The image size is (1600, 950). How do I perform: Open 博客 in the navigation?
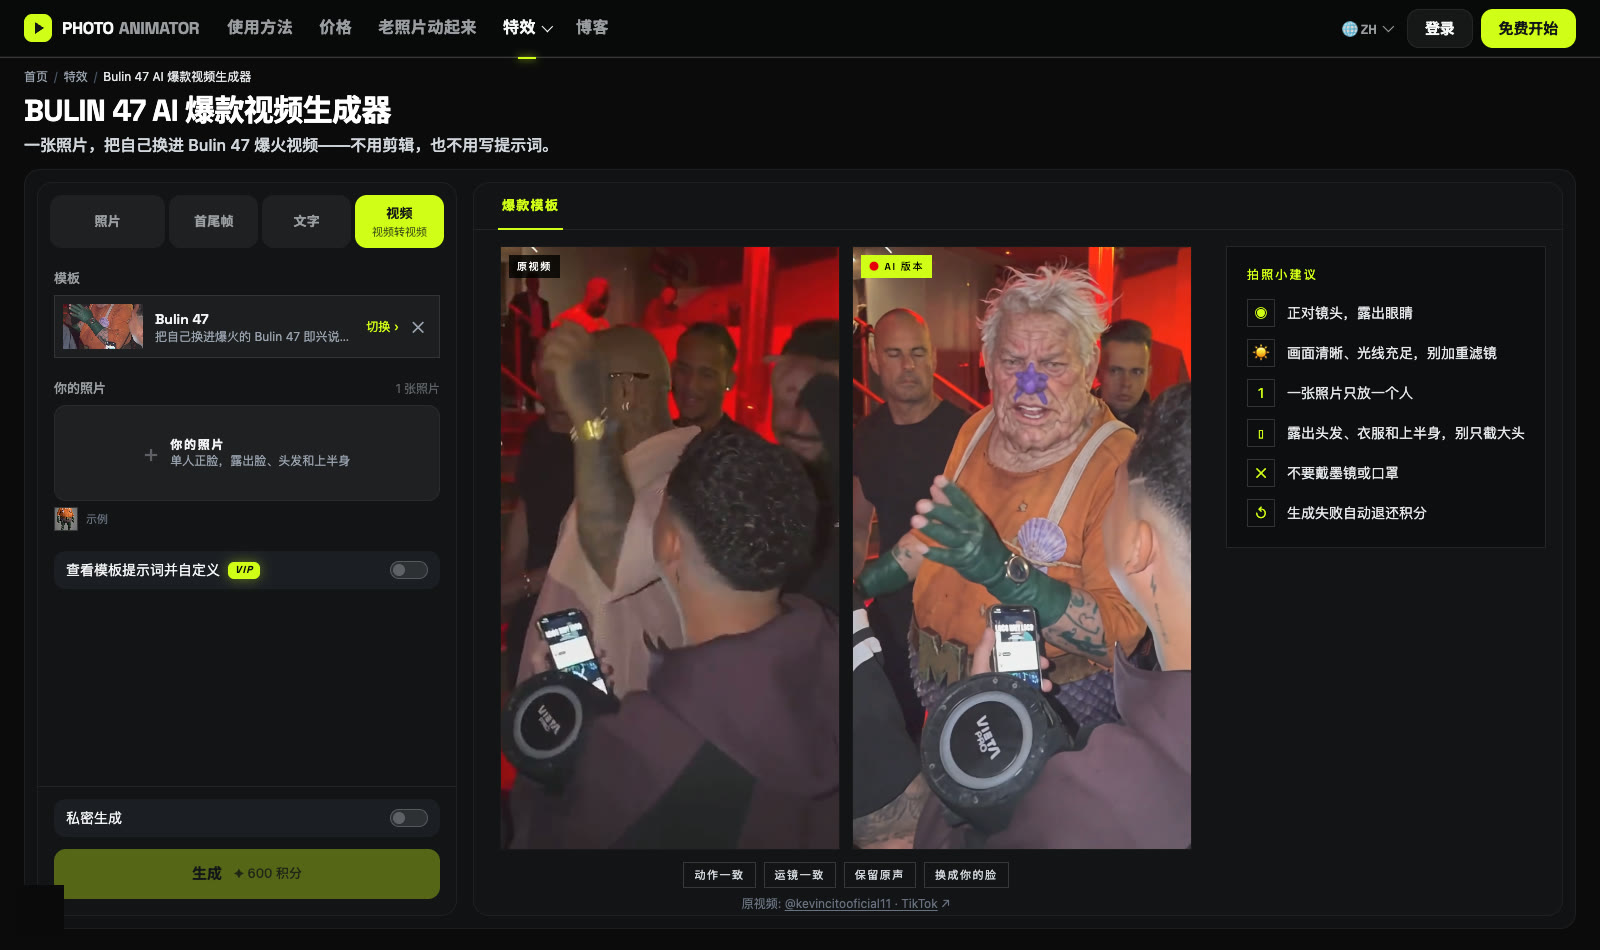(592, 28)
